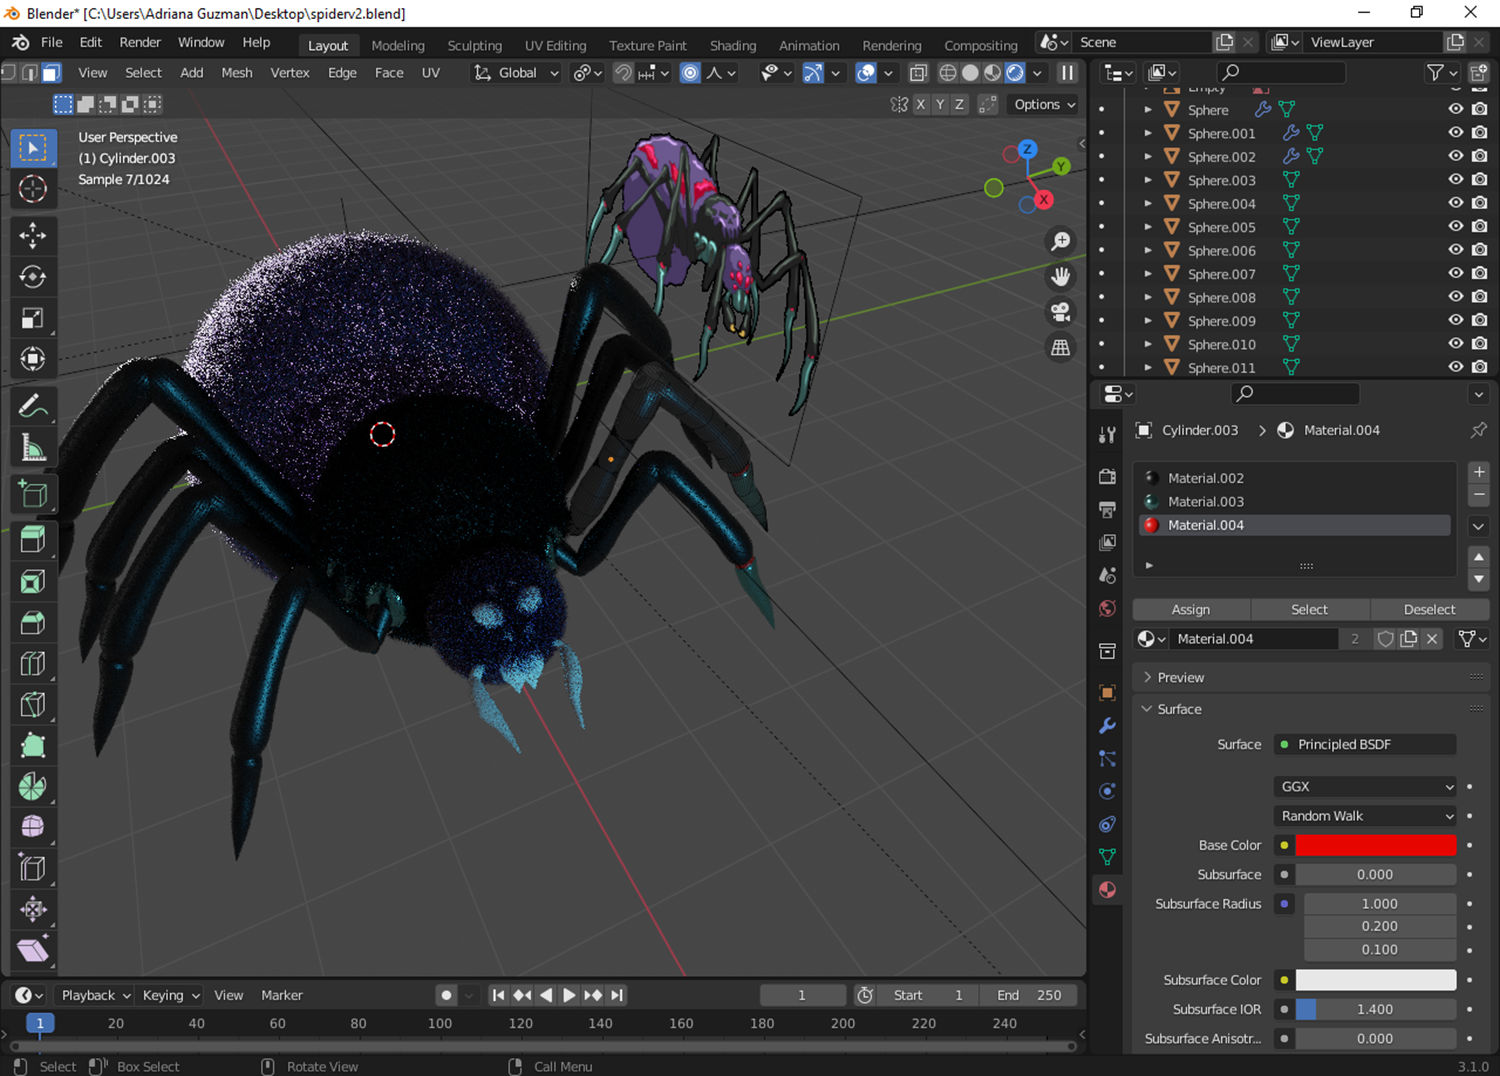Open the File menu
This screenshot has width=1500, height=1076.
pyautogui.click(x=52, y=42)
